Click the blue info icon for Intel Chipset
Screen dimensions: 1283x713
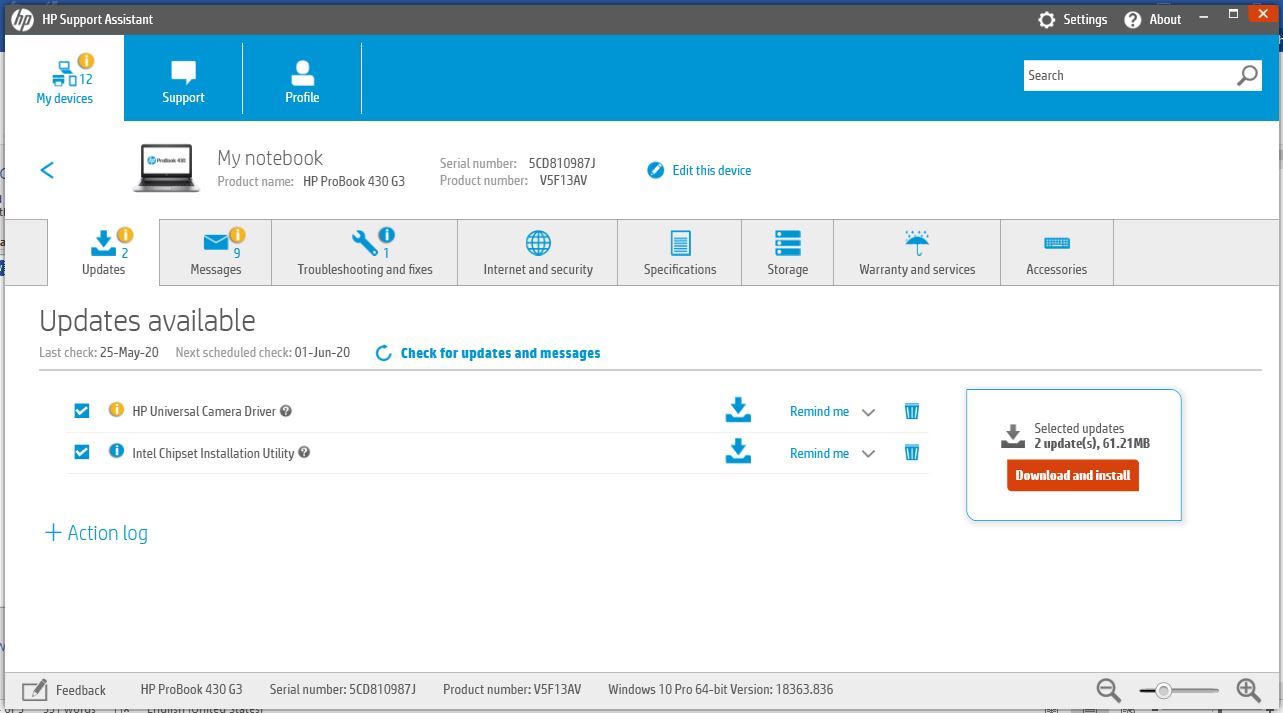pos(116,451)
